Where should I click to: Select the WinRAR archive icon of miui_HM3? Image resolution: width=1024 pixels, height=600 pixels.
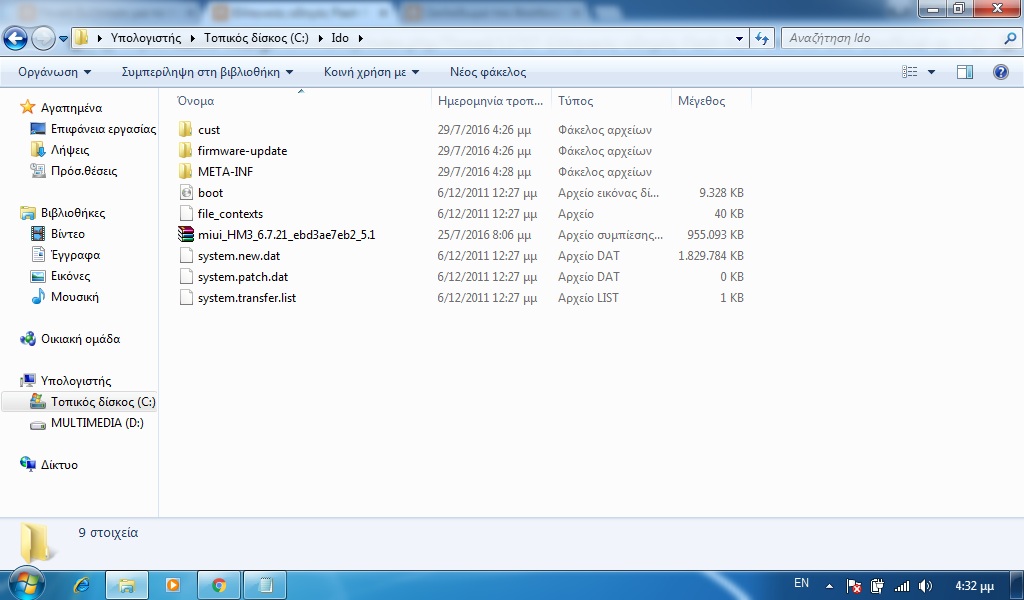[x=186, y=234]
